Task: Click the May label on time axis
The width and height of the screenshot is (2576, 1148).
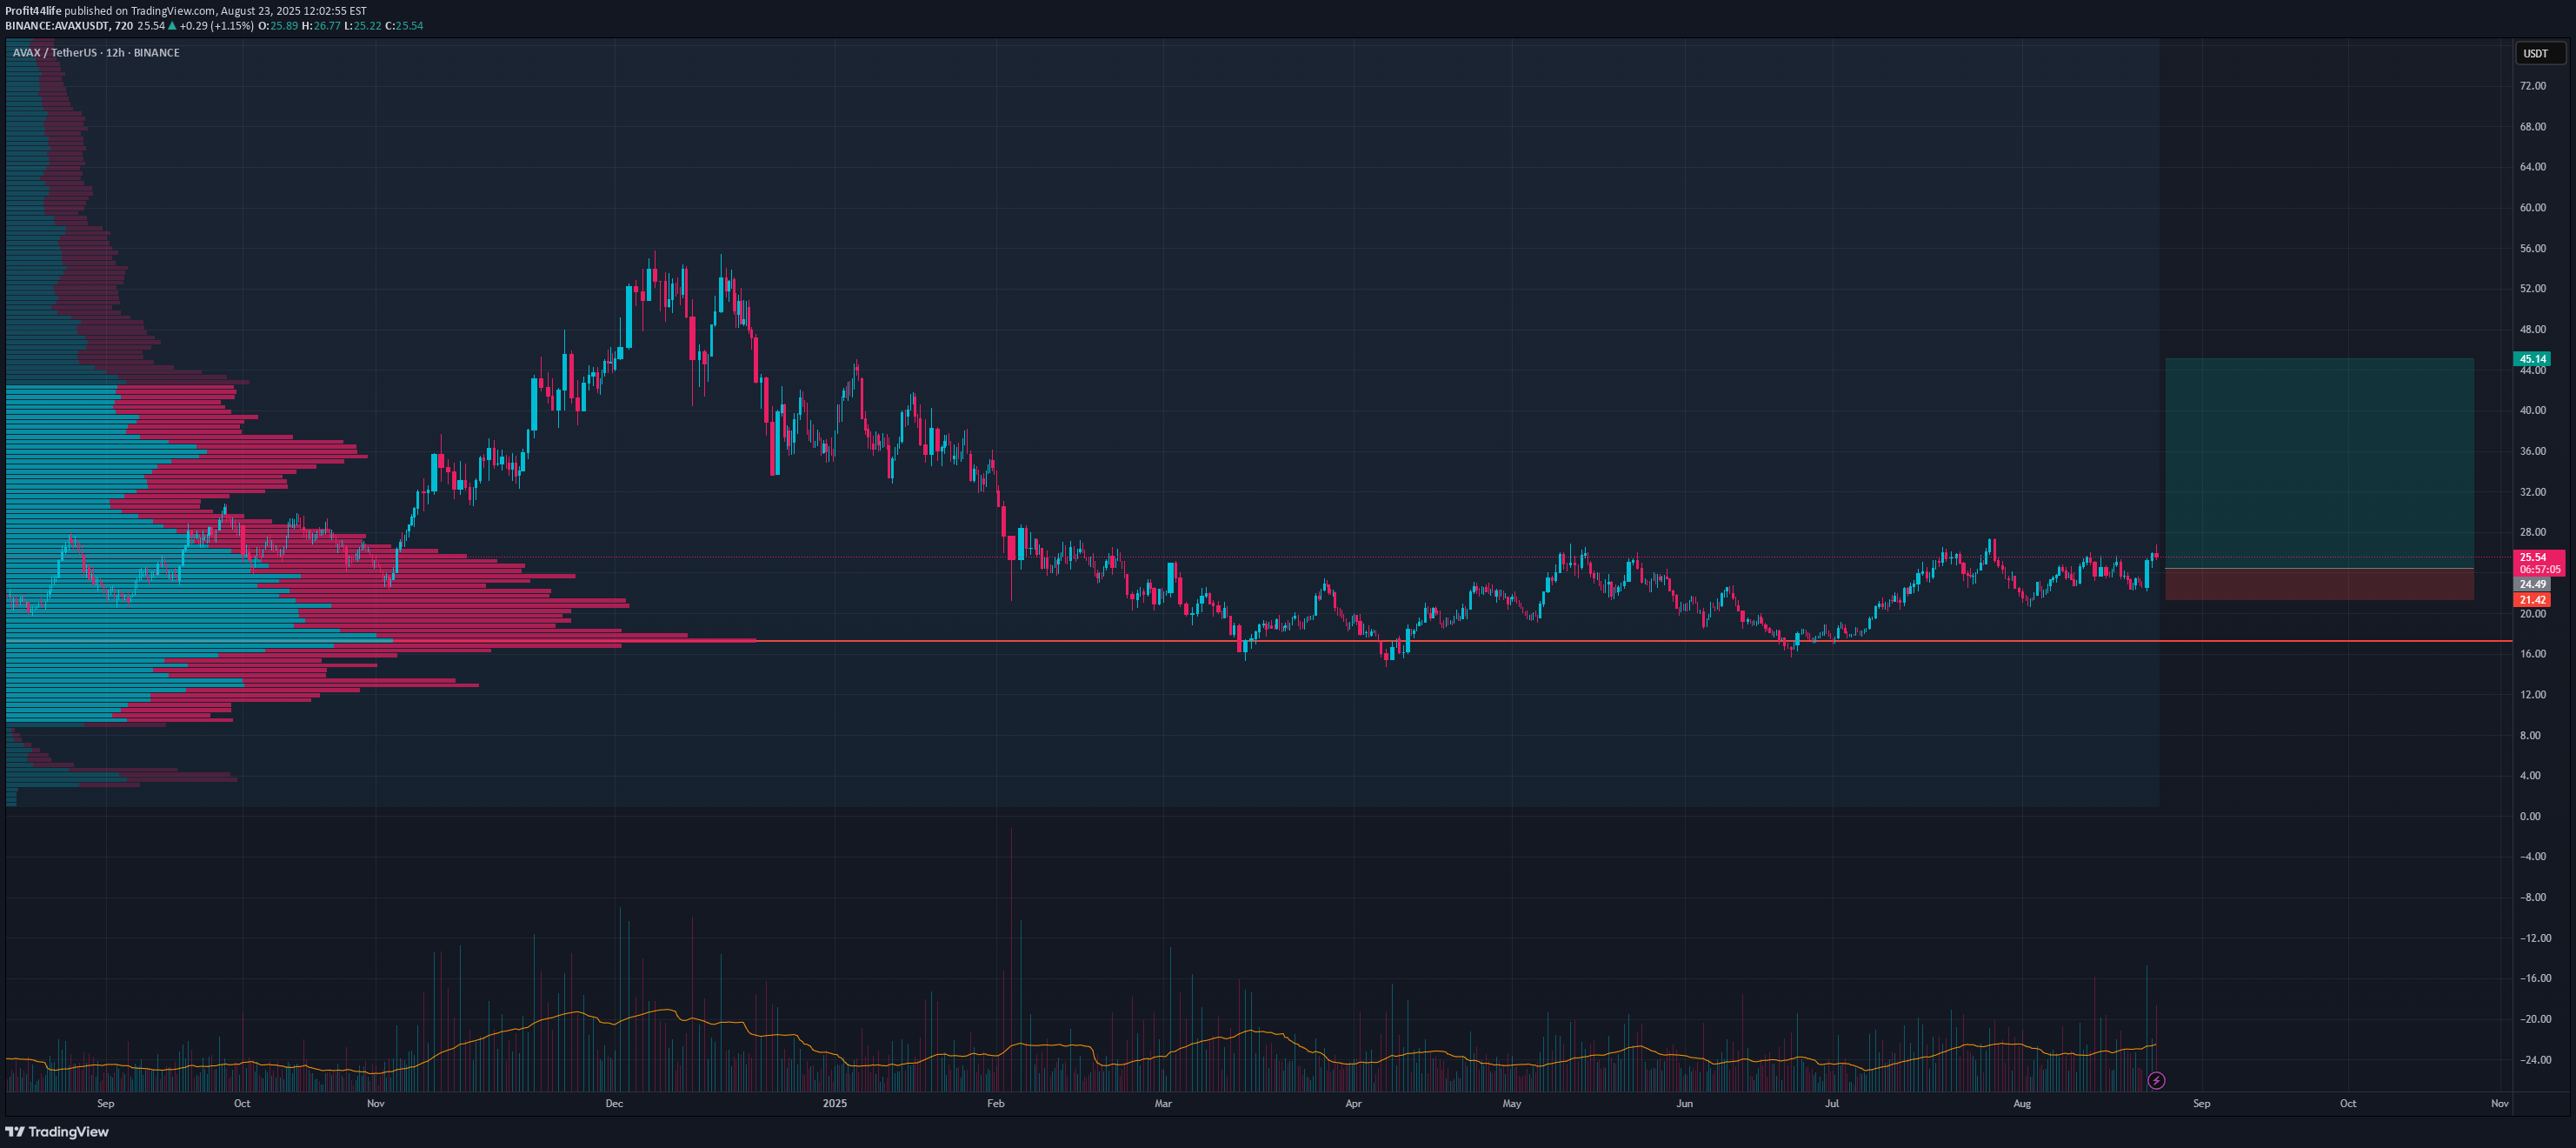Action: [x=1511, y=1104]
